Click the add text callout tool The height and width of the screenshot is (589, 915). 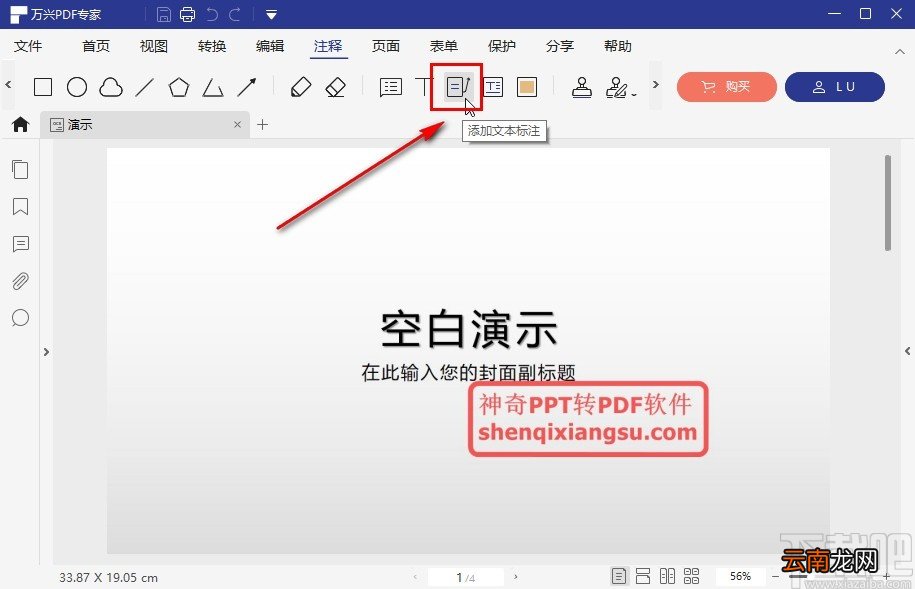(x=459, y=87)
